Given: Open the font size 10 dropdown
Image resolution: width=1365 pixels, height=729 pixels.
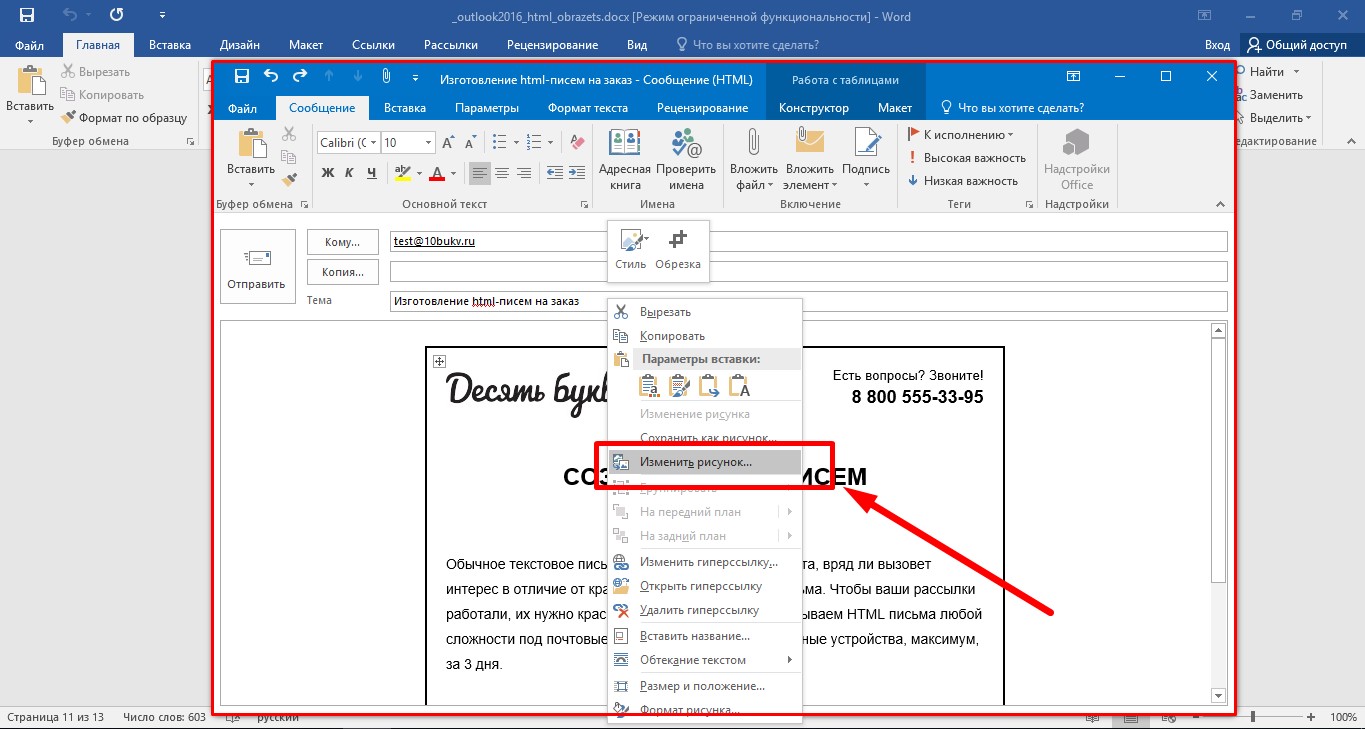Looking at the screenshot, I should [428, 143].
